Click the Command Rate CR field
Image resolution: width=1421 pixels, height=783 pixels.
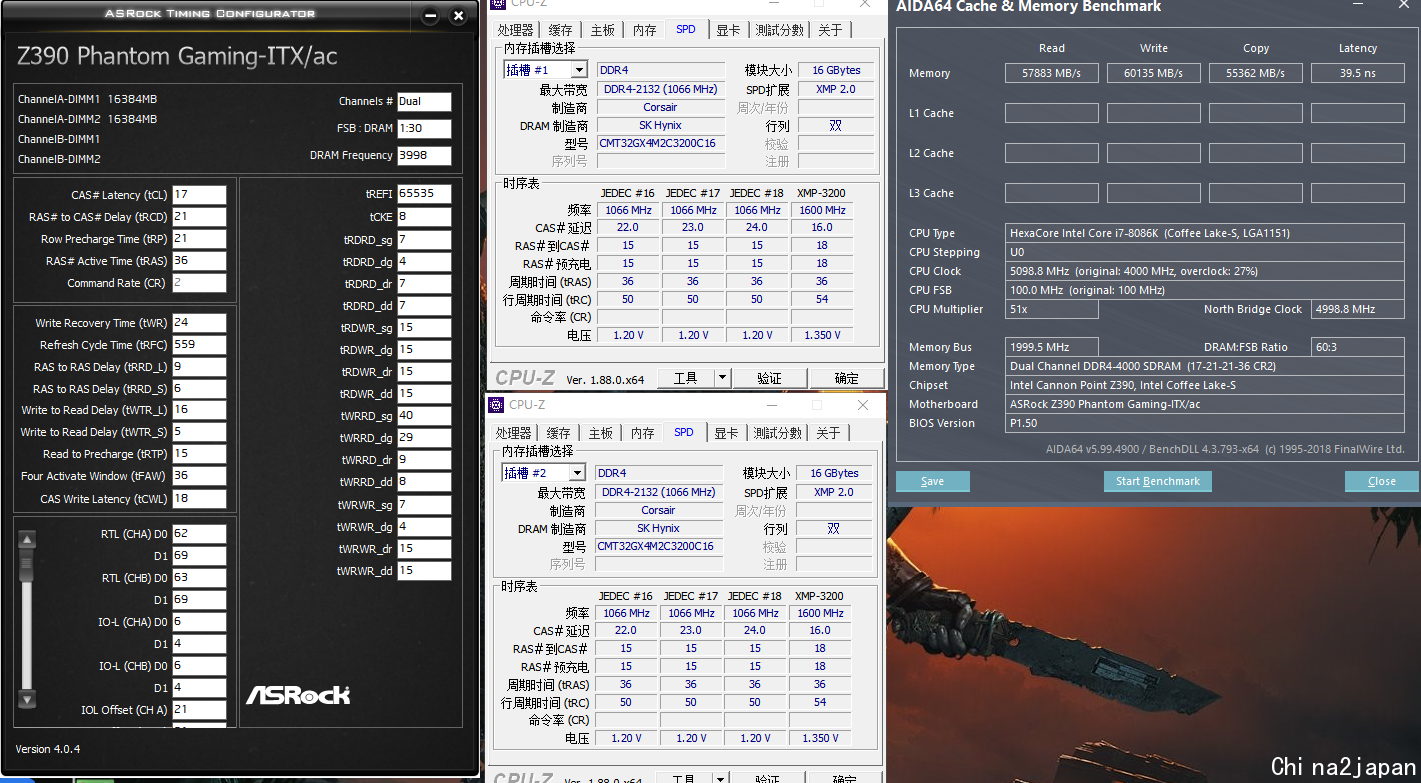199,283
